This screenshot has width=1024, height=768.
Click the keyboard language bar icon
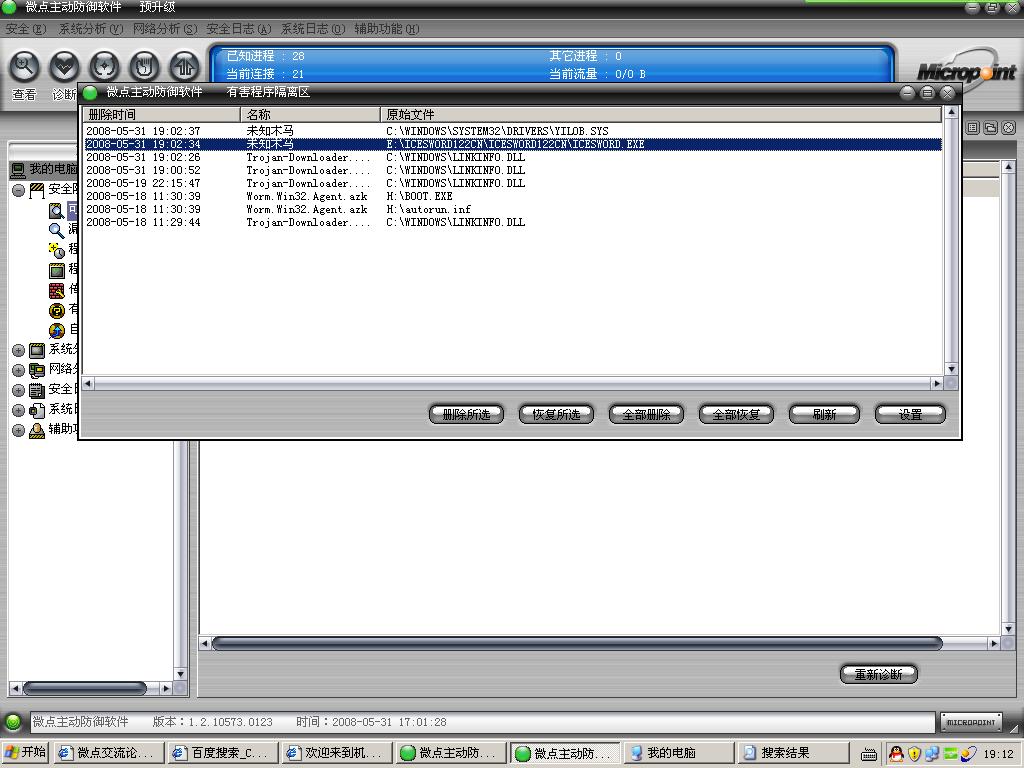point(869,754)
